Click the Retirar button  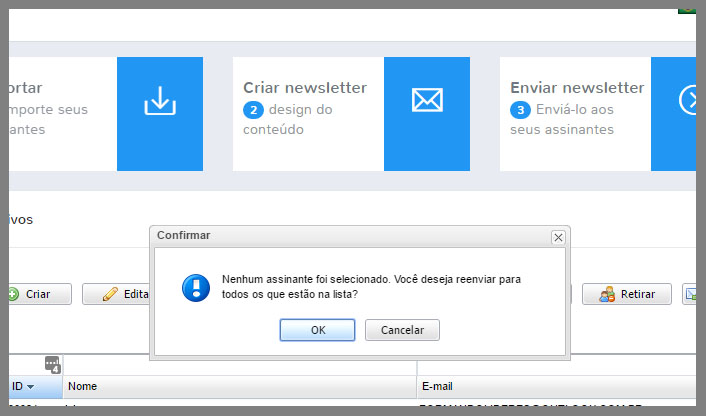627,294
